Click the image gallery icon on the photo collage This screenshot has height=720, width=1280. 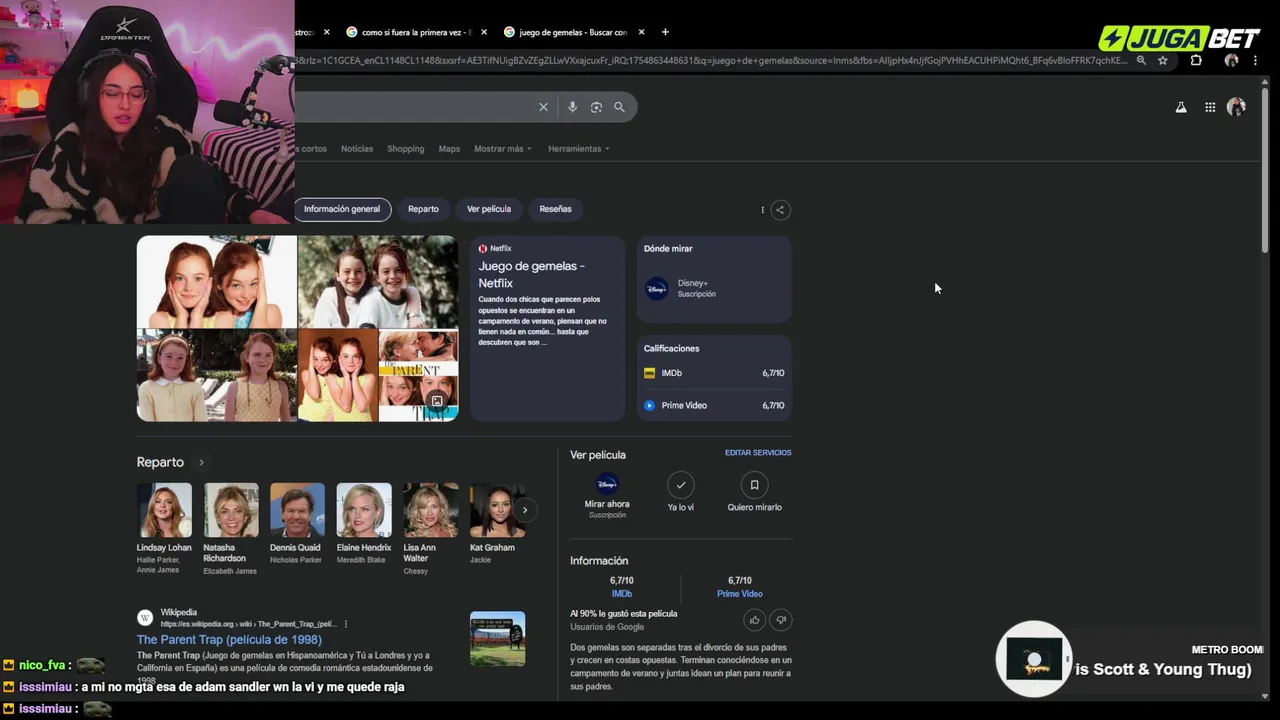coord(437,401)
